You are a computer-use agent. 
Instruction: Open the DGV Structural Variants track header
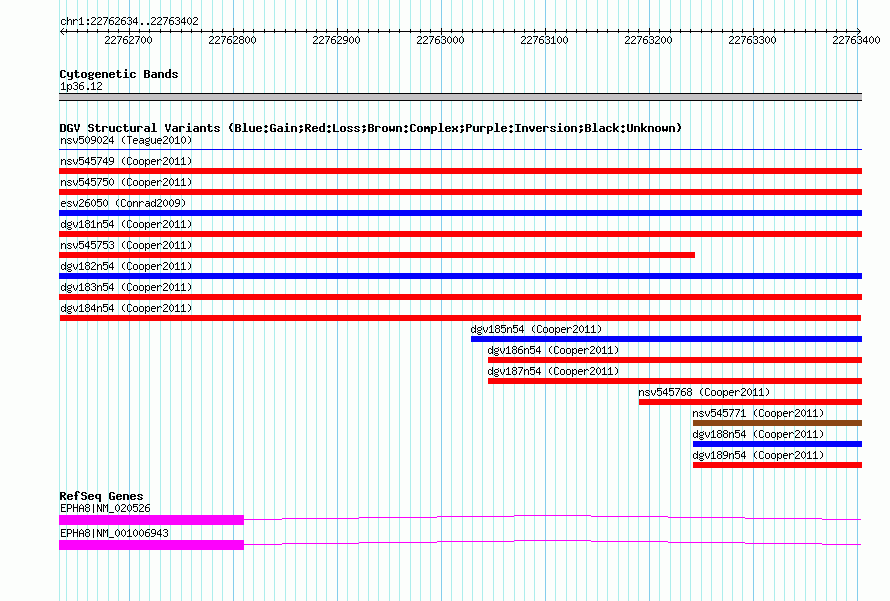click(x=370, y=128)
